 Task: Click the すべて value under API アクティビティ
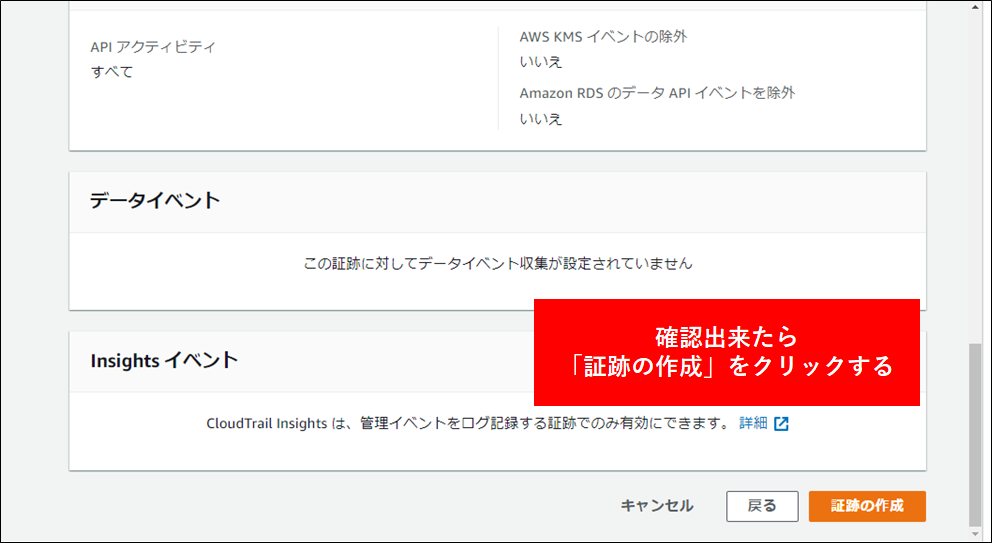112,72
